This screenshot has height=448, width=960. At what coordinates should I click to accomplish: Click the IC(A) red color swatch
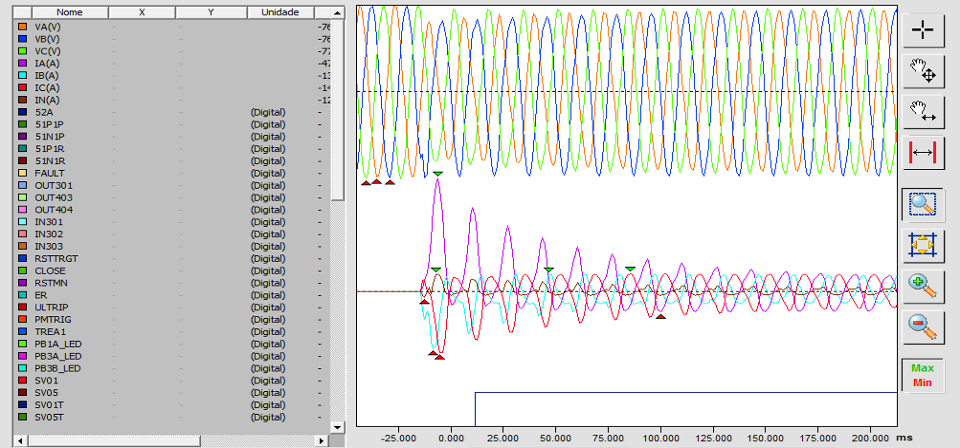click(x=23, y=88)
